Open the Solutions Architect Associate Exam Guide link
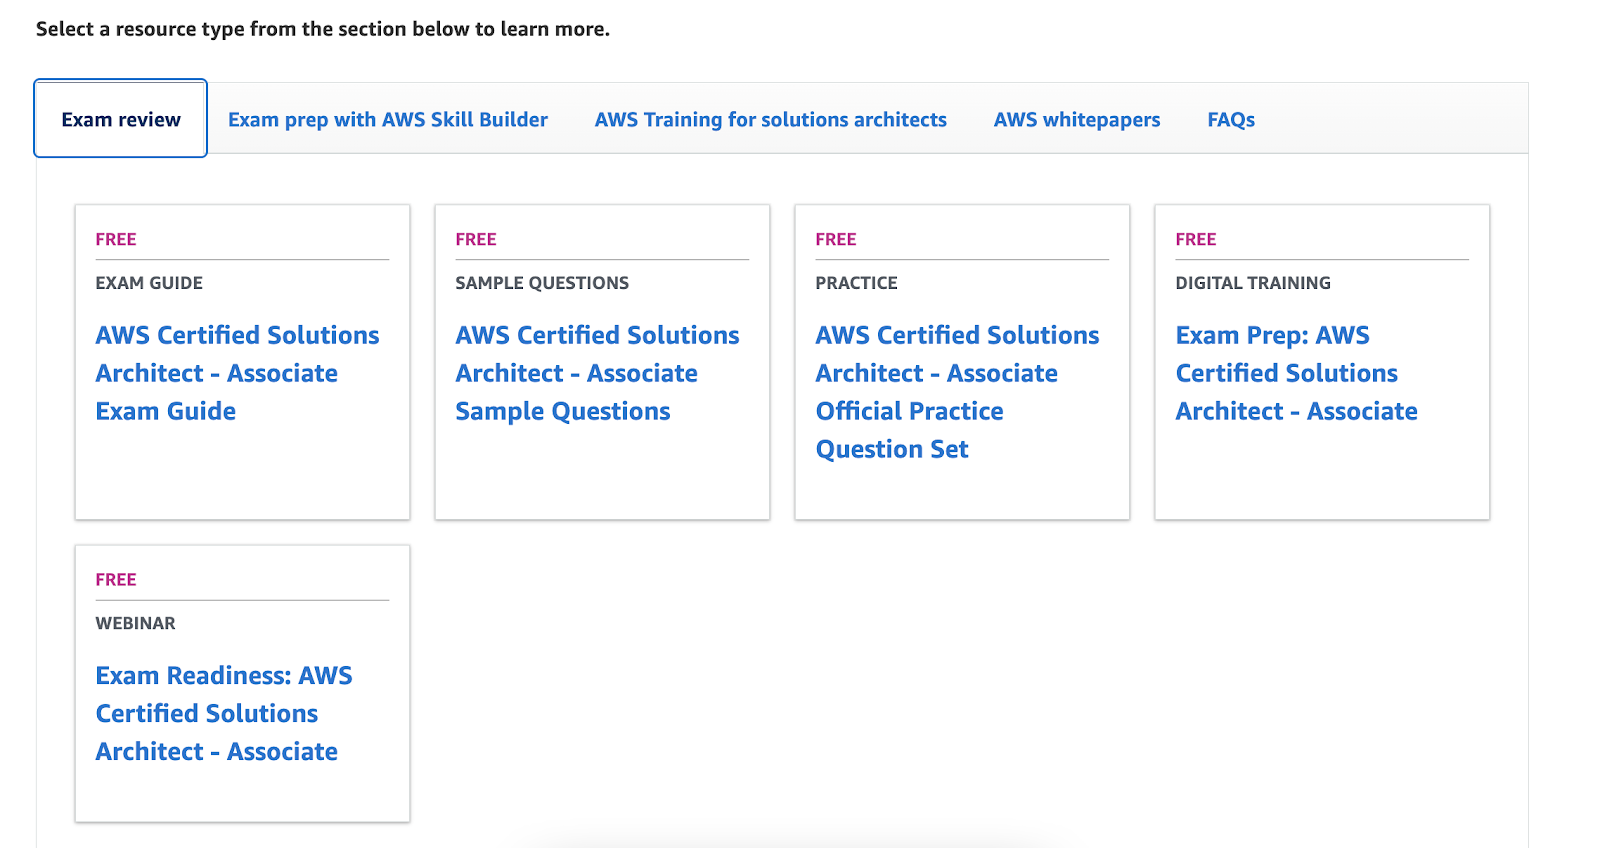This screenshot has width=1600, height=848. 237,373
